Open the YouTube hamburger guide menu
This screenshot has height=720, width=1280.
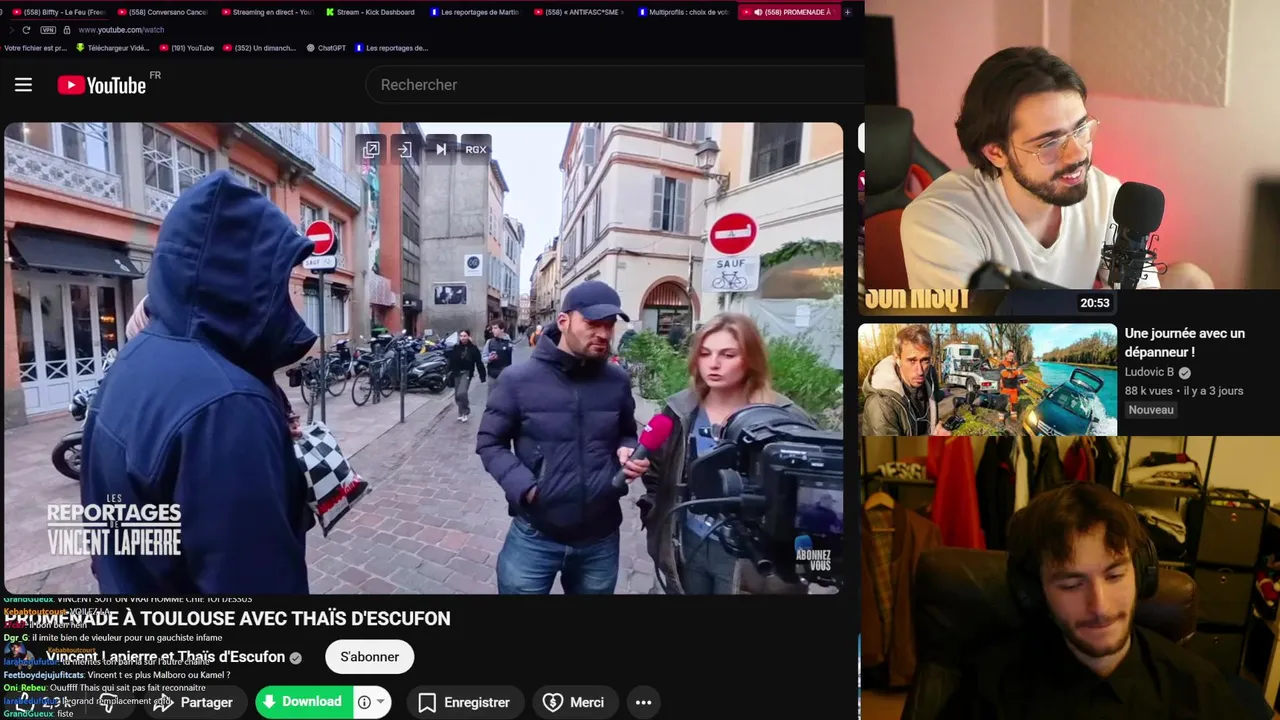23,85
